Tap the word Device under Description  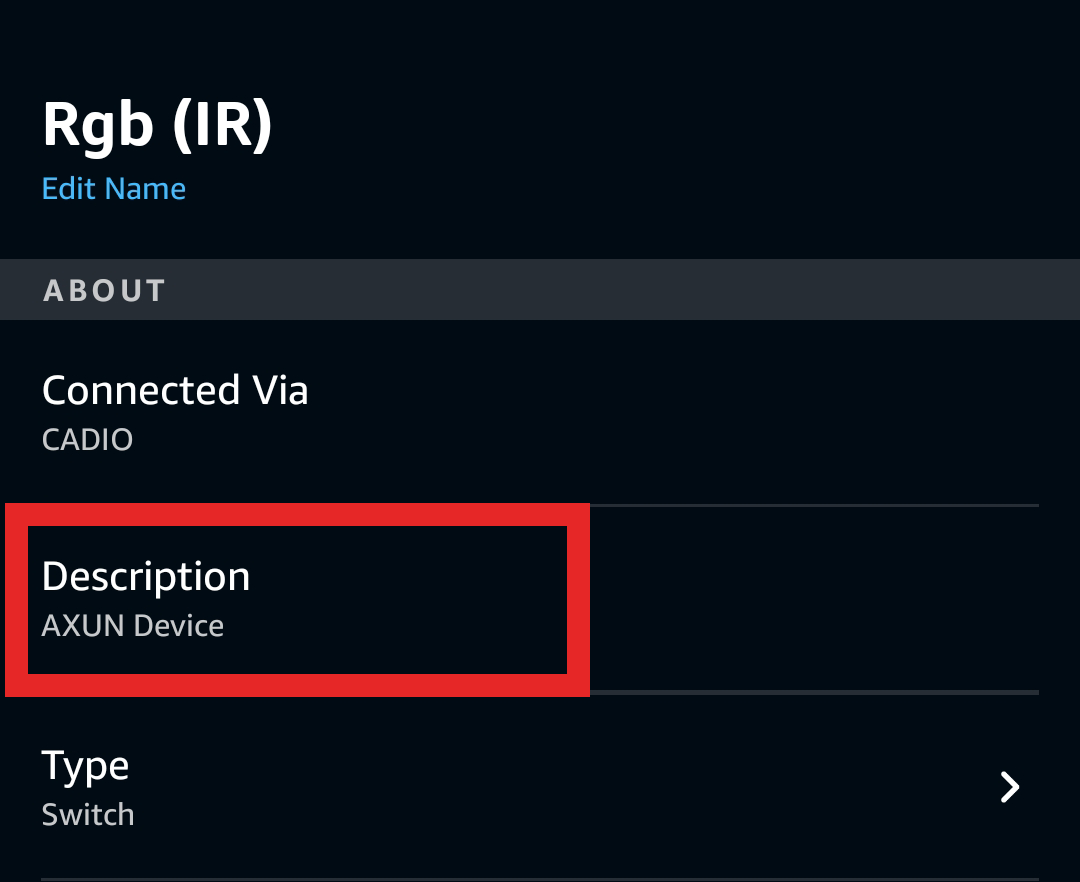179,627
